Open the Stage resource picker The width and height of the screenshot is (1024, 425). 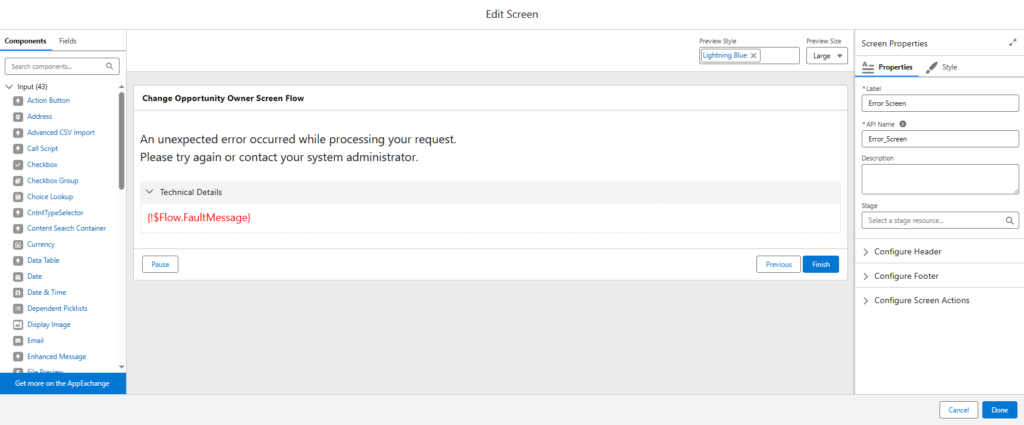click(940, 221)
